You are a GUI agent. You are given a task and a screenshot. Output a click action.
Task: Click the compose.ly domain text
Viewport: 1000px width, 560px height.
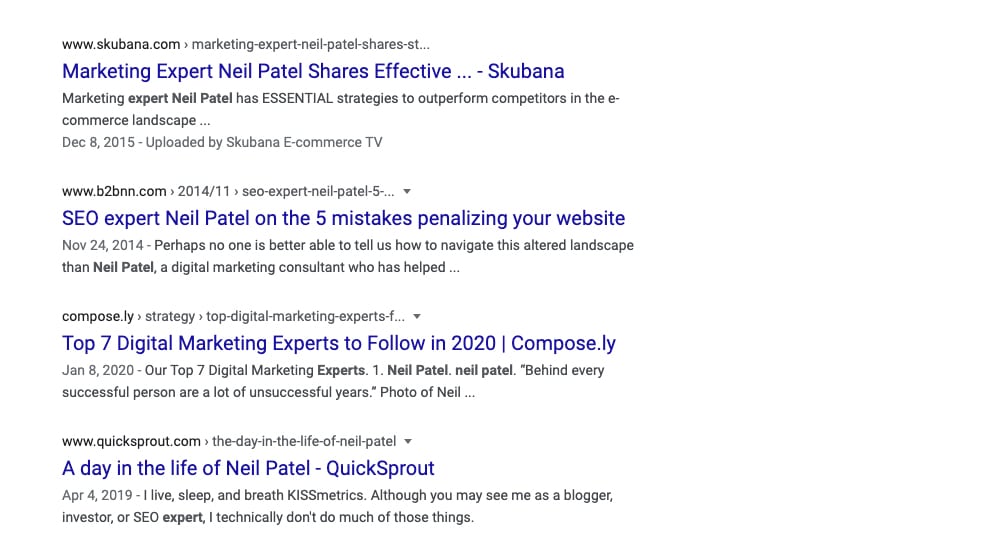click(x=98, y=316)
